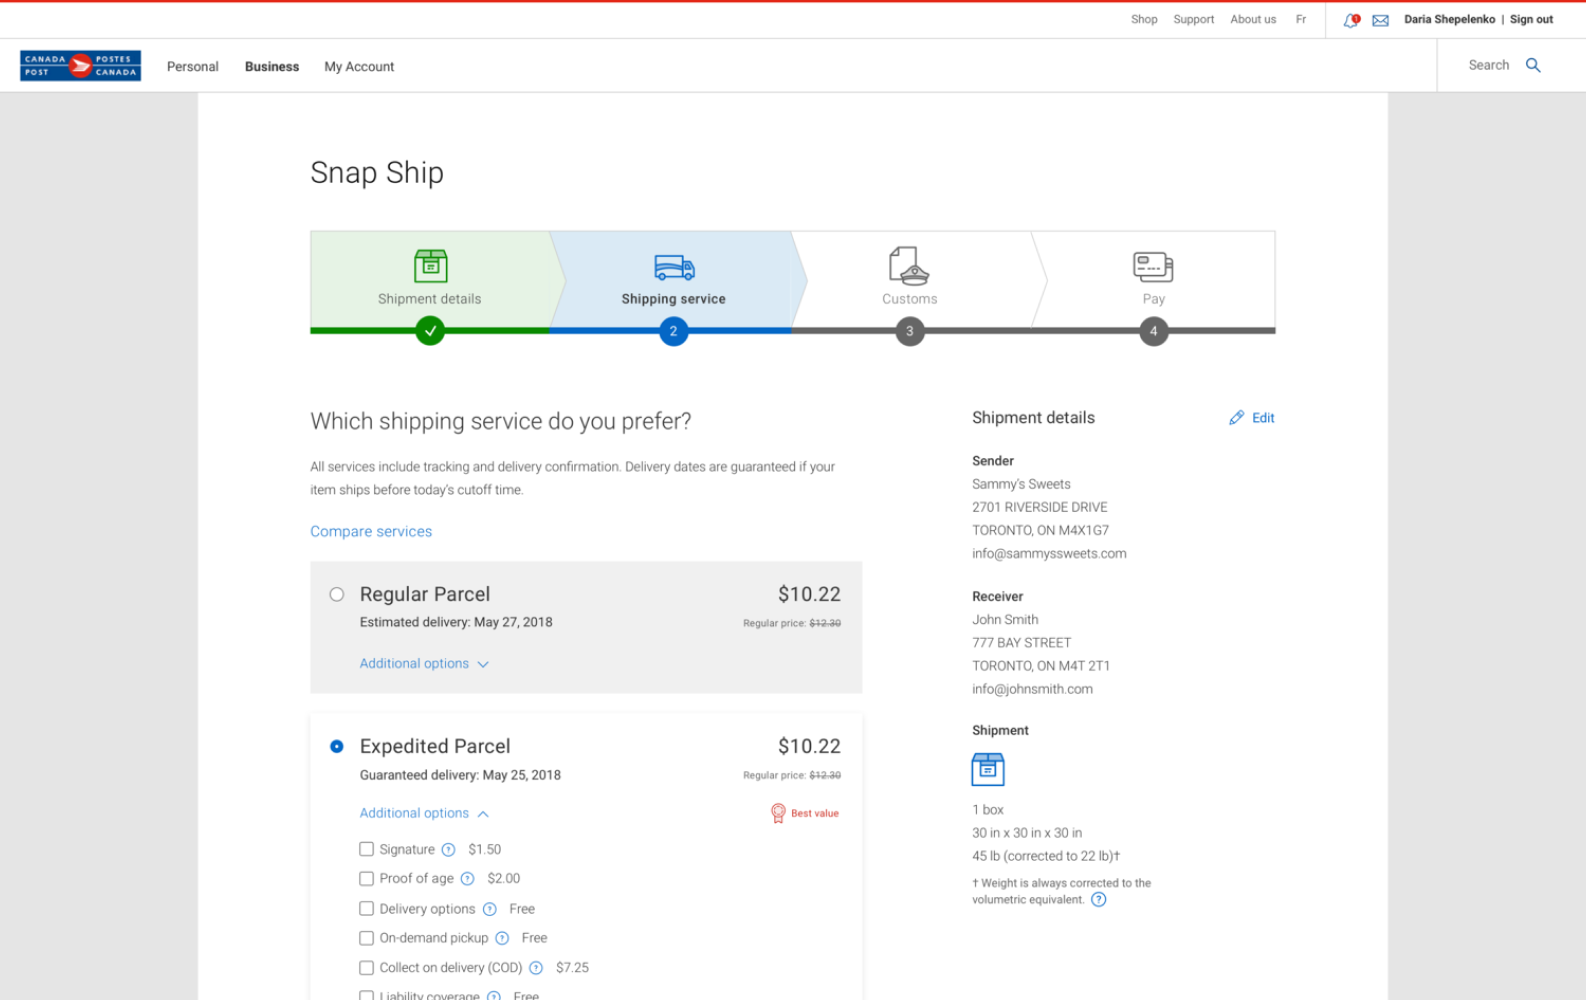This screenshot has height=1000, width=1586.
Task: Click the Regular Parcel title
Action: coord(425,594)
